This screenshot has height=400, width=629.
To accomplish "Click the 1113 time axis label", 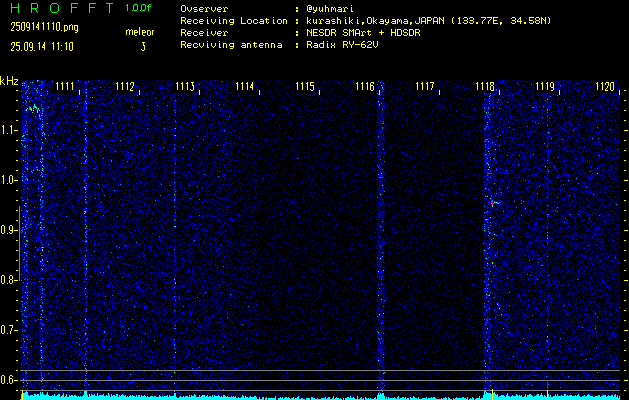I will click(x=185, y=87).
